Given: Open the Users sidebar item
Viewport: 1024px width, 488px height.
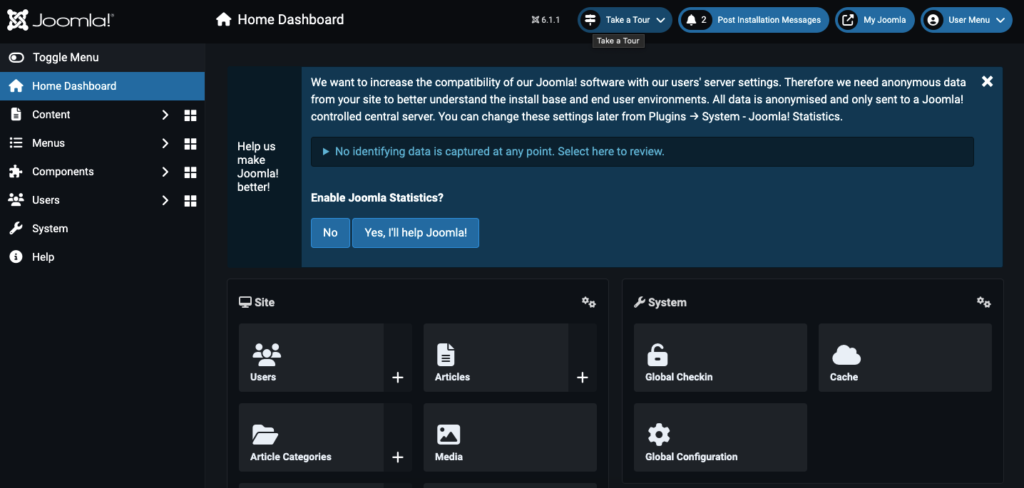Looking at the screenshot, I should (x=46, y=200).
